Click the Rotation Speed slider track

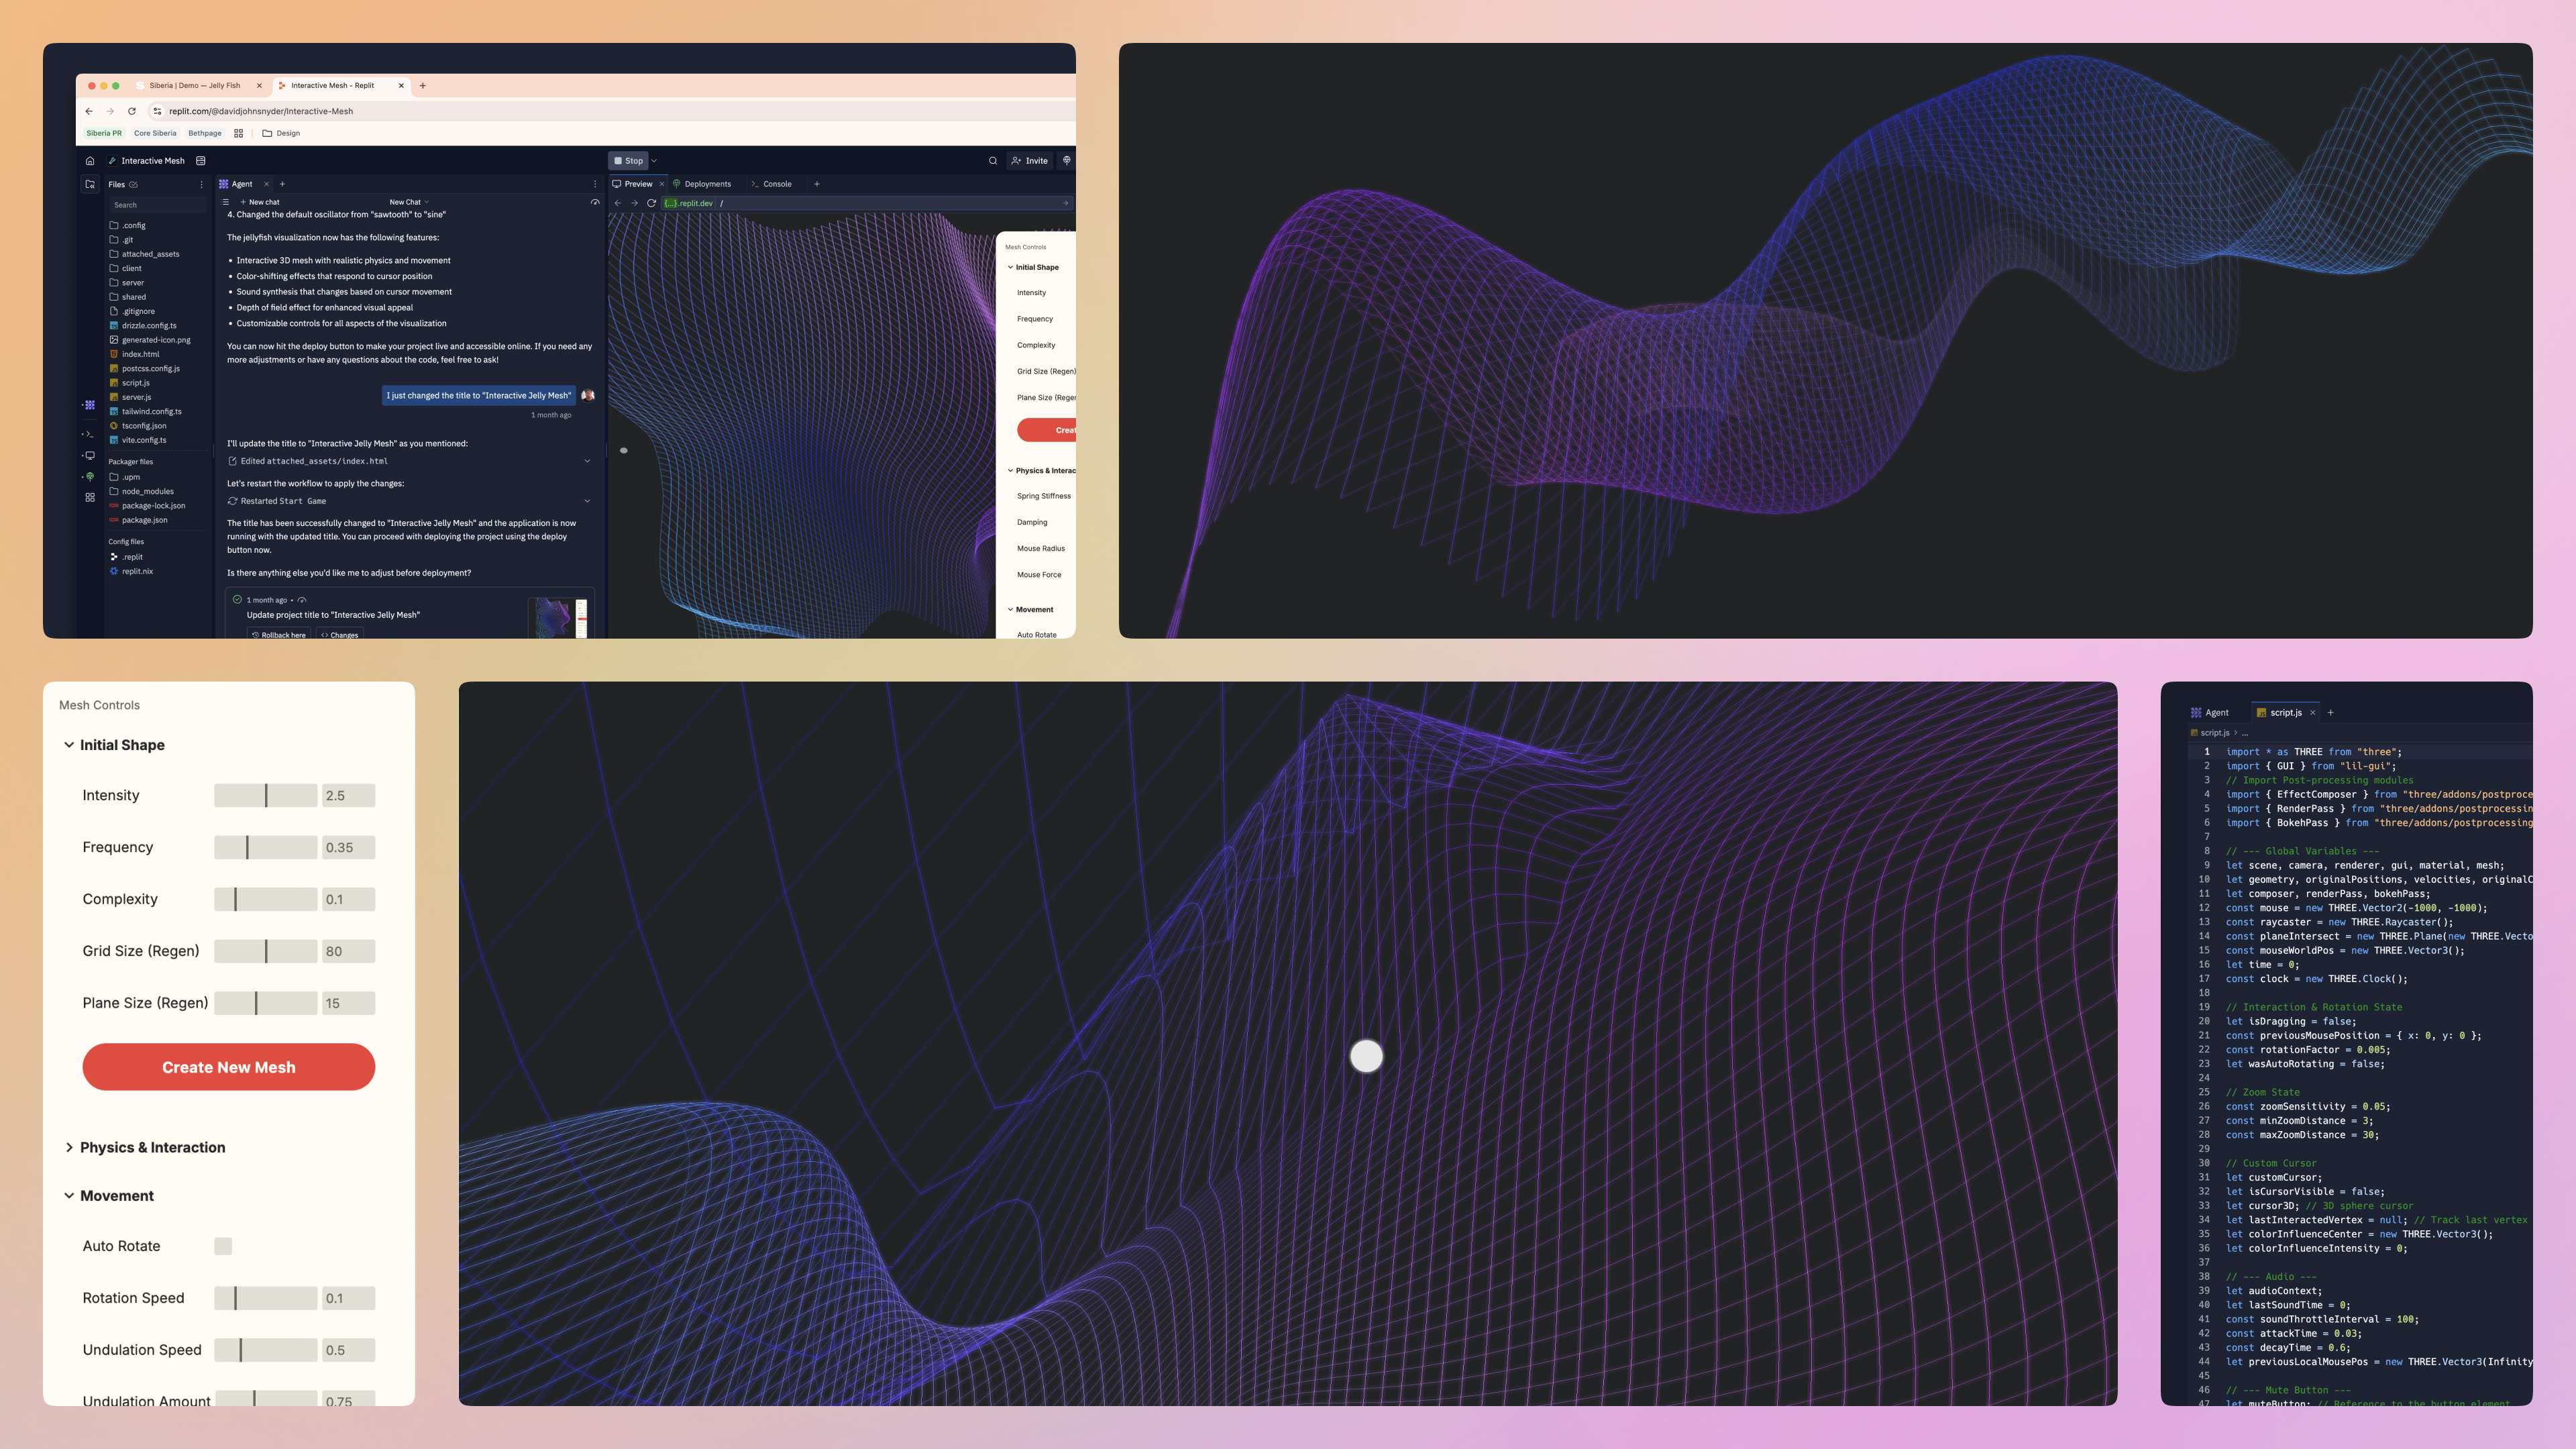[x=265, y=1298]
